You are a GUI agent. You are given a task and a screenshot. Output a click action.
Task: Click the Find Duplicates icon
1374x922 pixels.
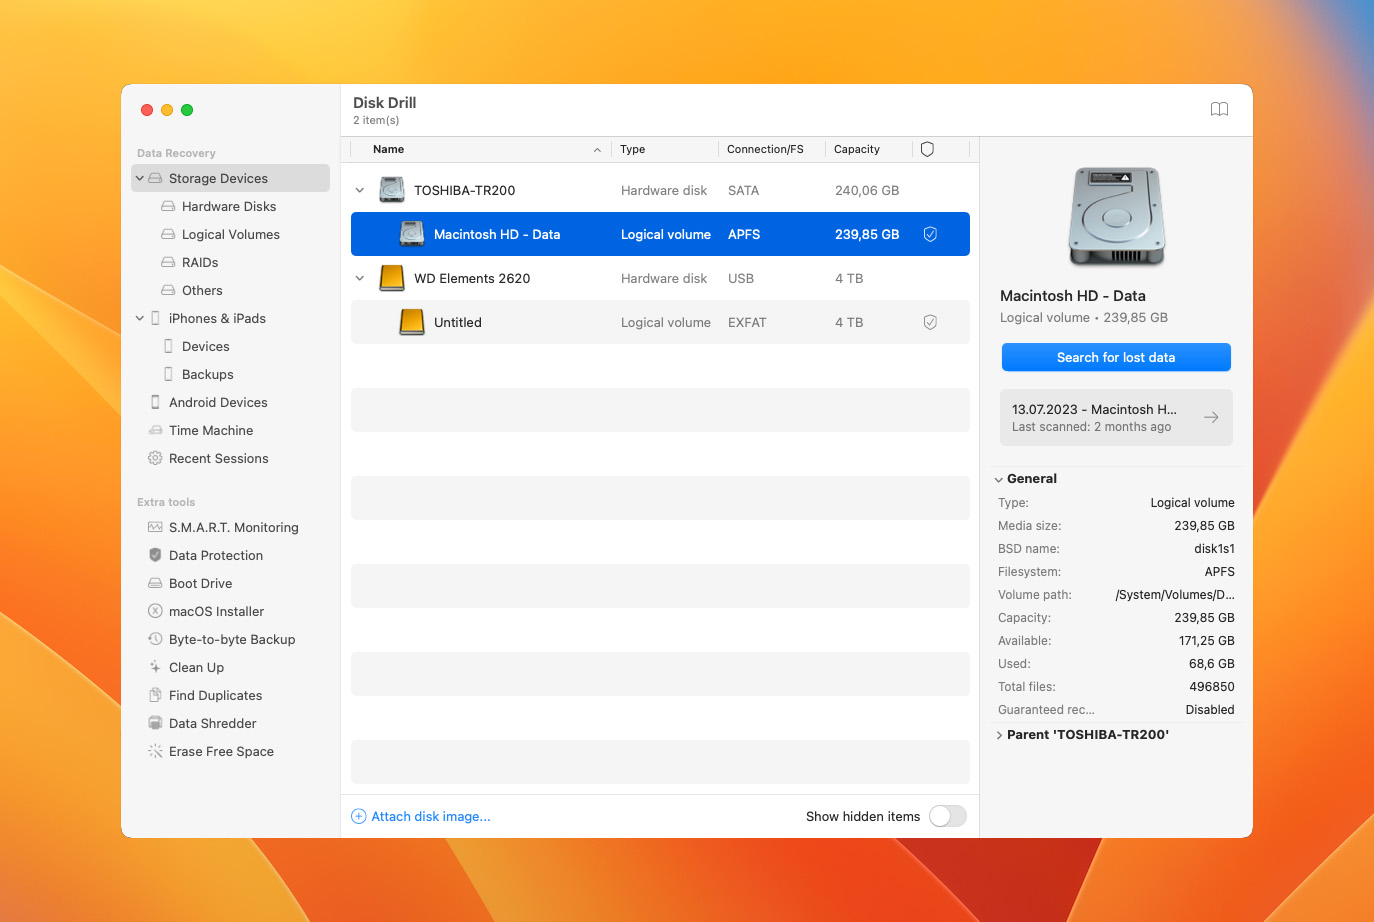click(155, 695)
